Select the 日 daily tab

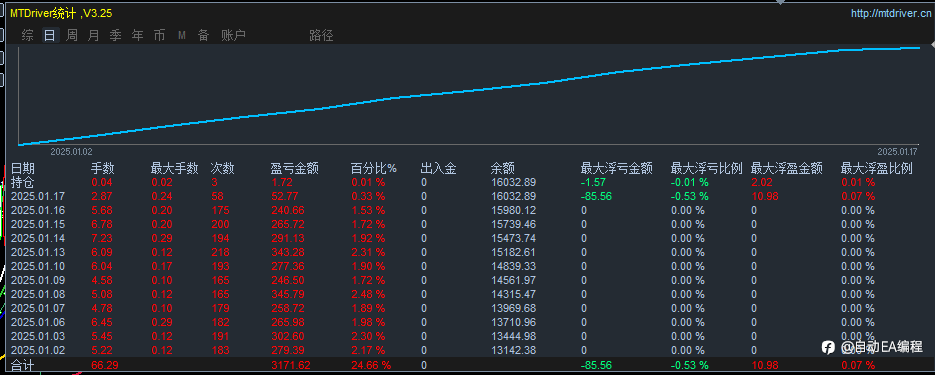(49, 36)
